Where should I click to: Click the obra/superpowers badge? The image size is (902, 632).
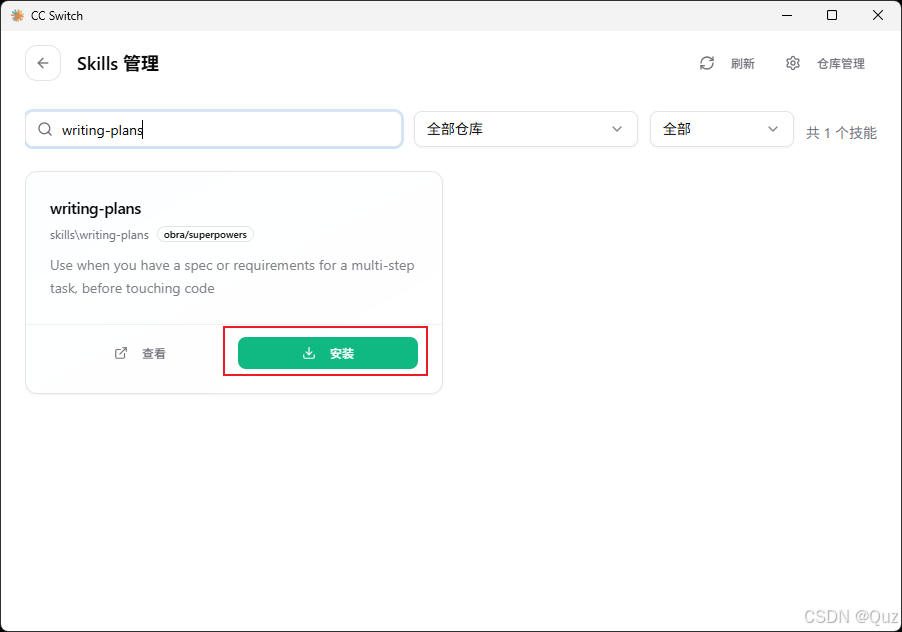205,234
